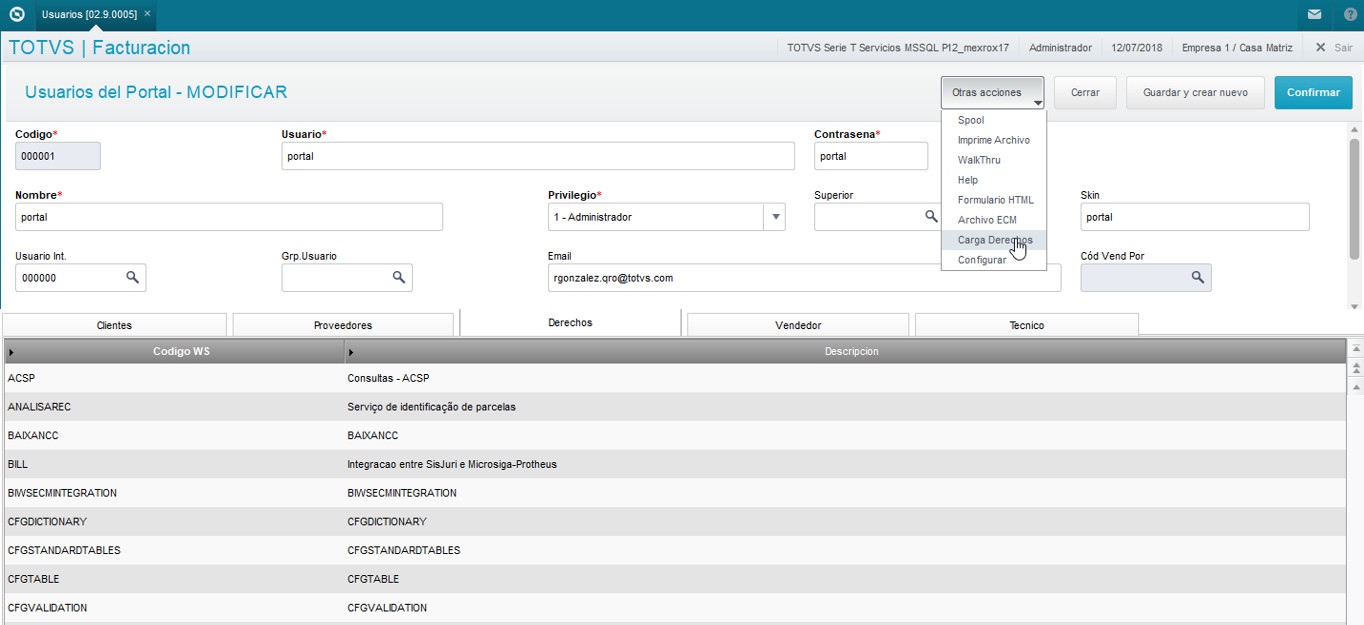Select Formulario HTML menu entry
The width and height of the screenshot is (1364, 625).
994,200
